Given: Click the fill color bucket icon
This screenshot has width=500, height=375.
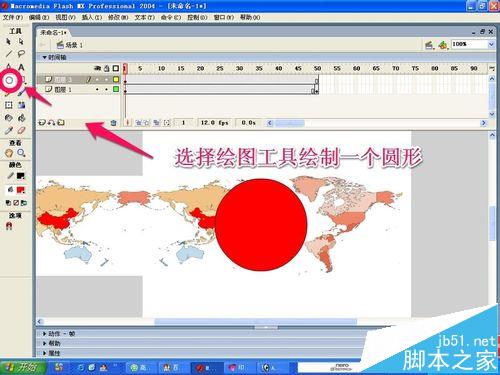Looking at the screenshot, I should pos(10,190).
